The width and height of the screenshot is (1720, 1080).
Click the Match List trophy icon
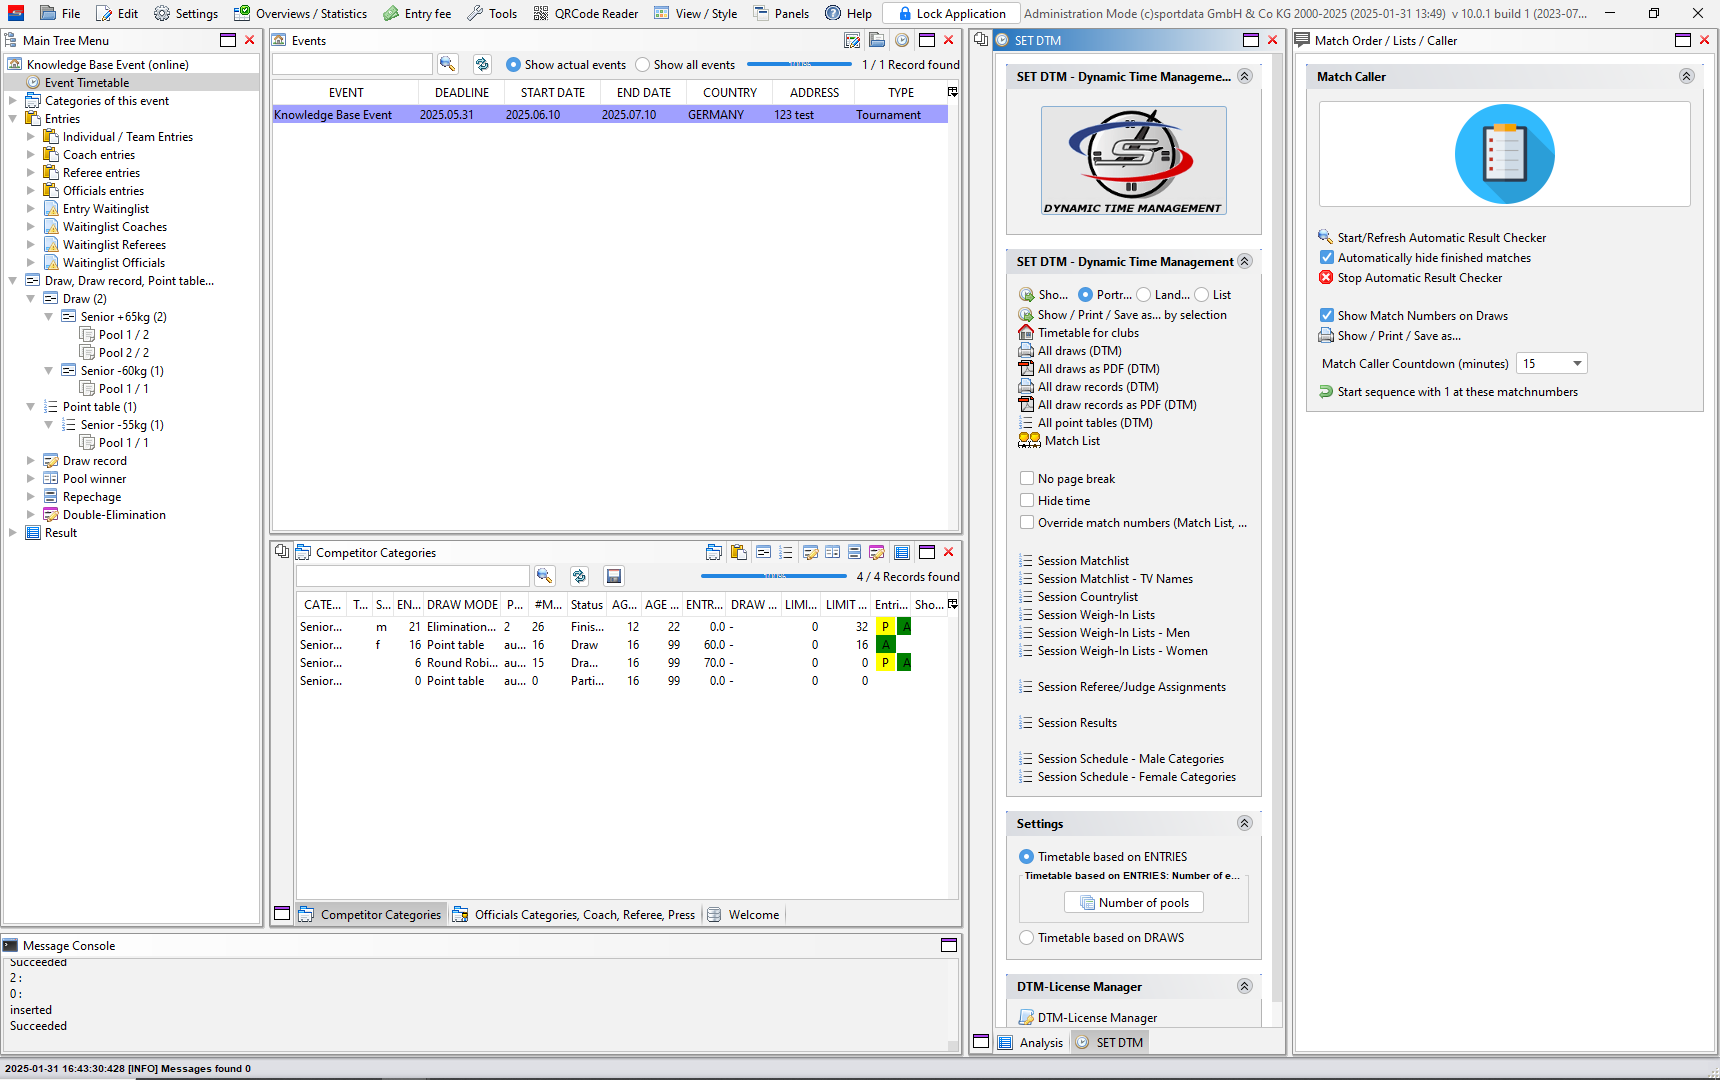tap(1029, 440)
